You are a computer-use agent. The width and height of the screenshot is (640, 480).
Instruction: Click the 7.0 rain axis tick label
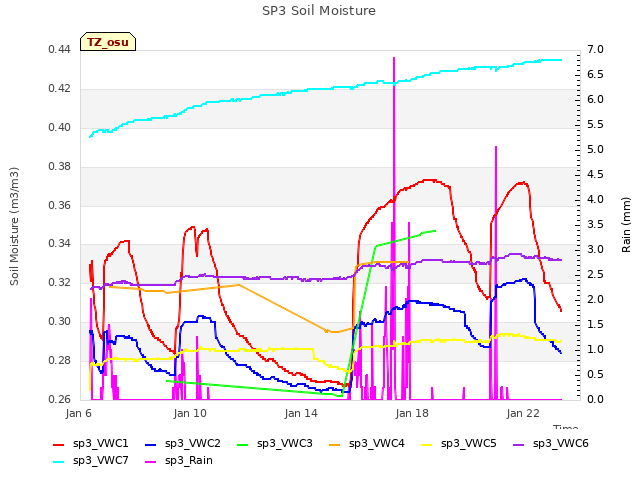click(596, 49)
